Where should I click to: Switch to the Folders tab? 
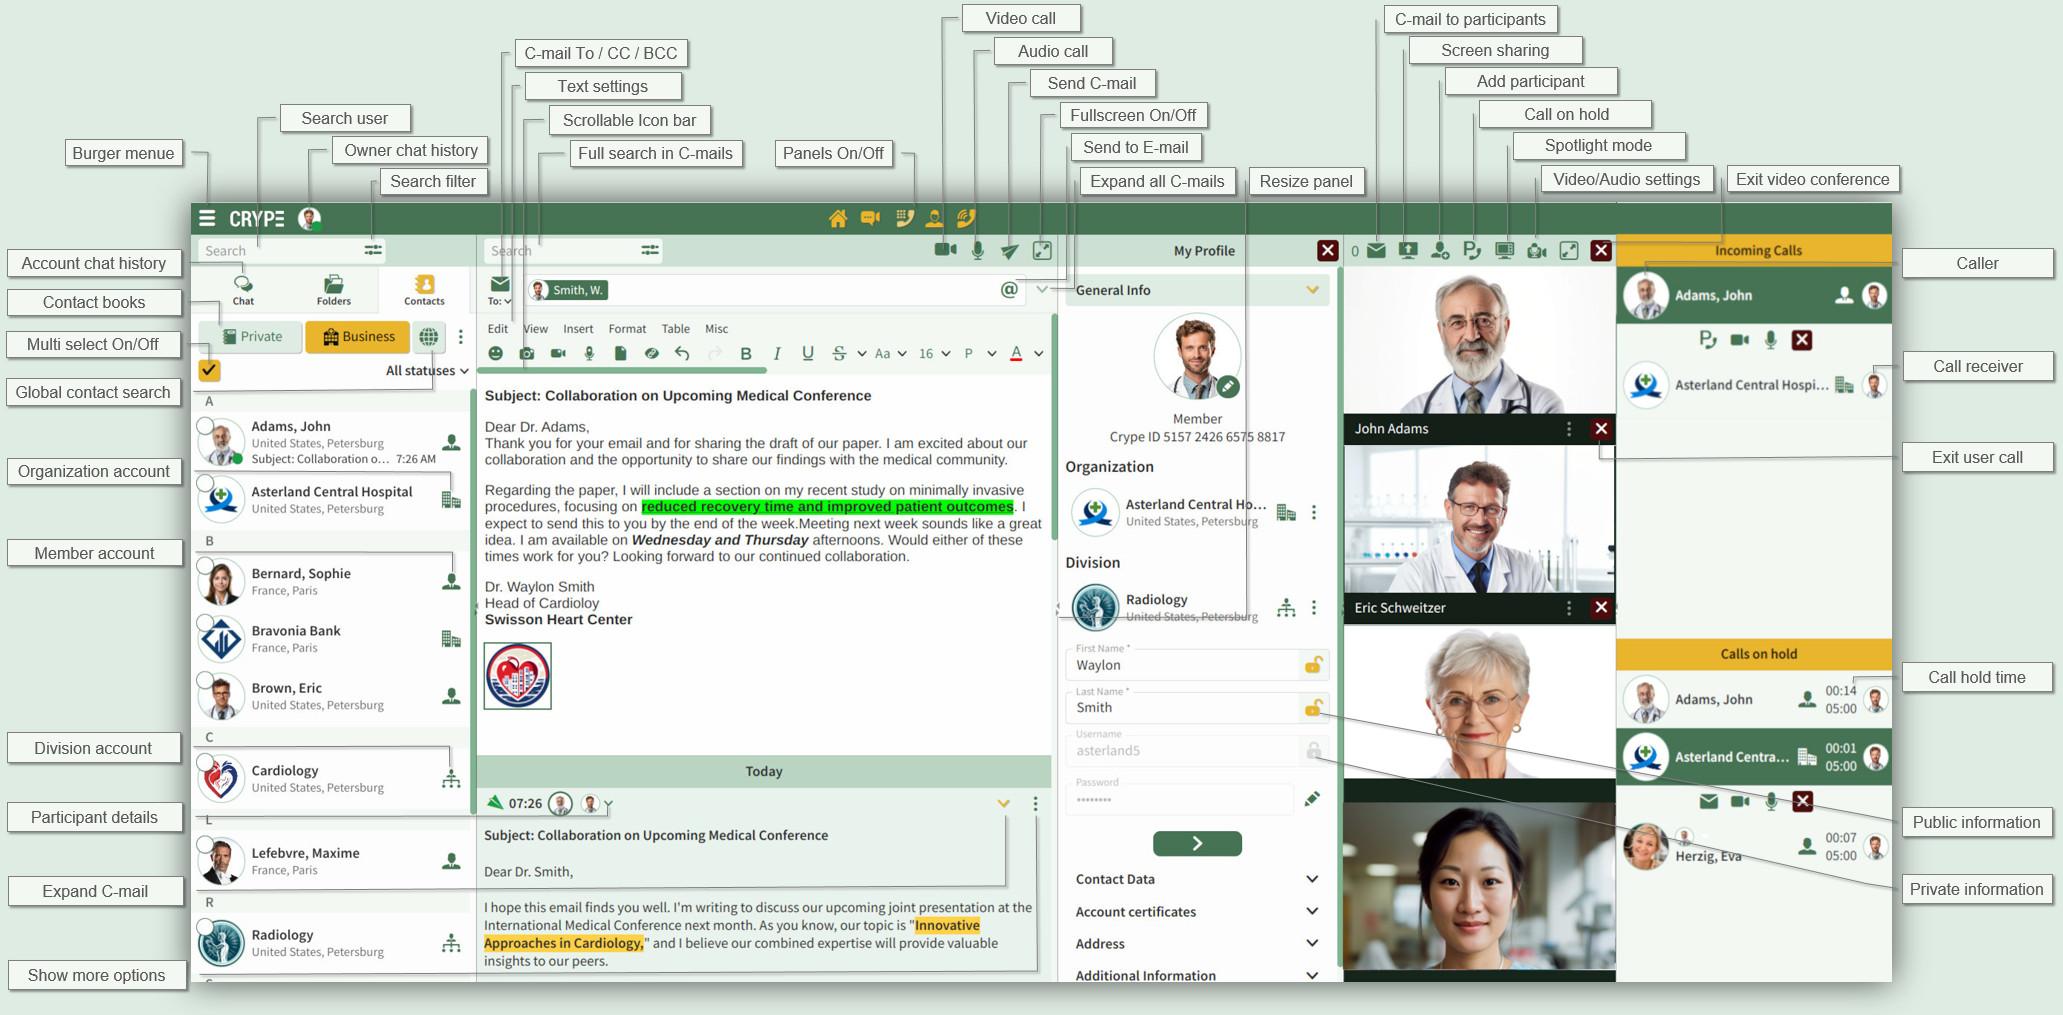click(333, 290)
